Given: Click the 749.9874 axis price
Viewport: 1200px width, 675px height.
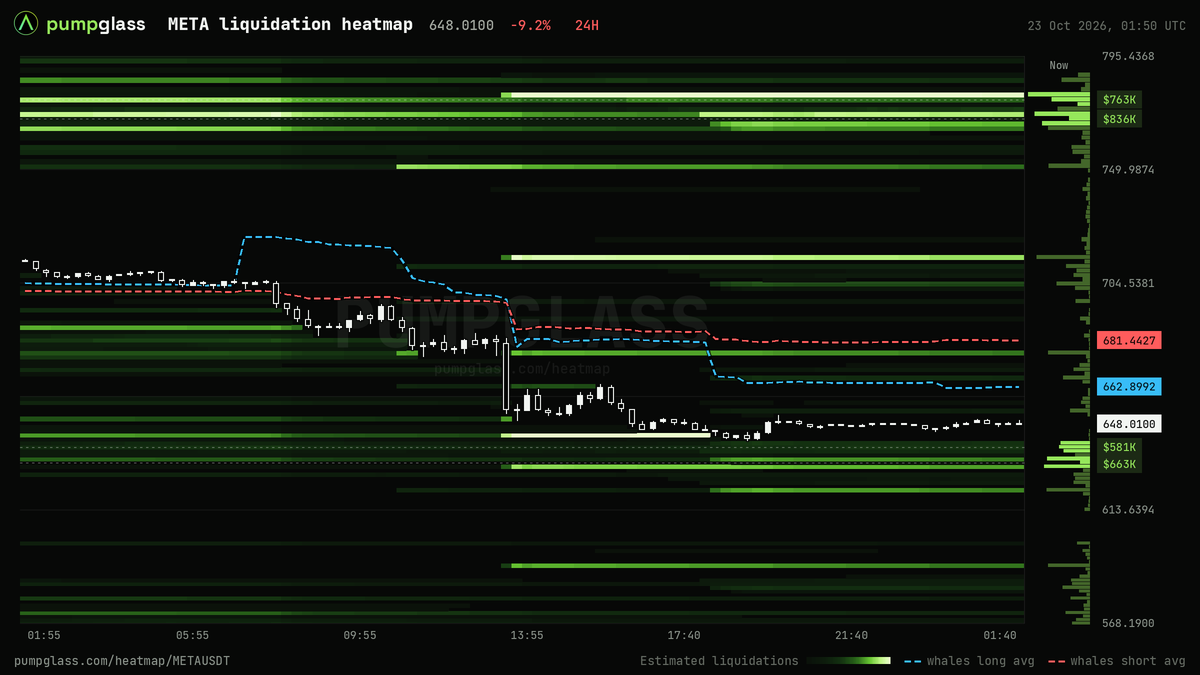Looking at the screenshot, I should [x=1128, y=170].
